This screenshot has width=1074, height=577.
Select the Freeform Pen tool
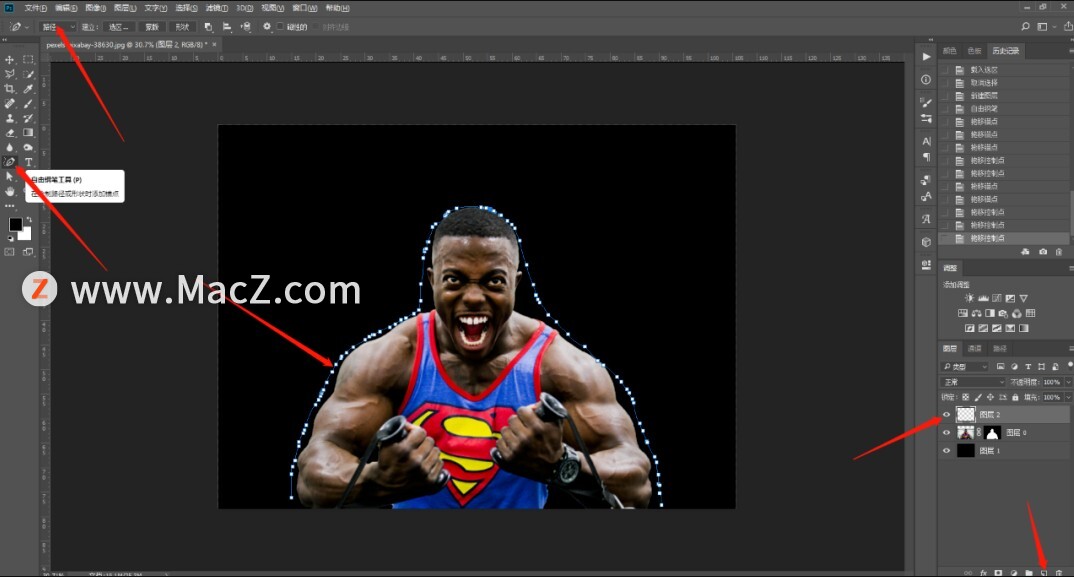click(9, 162)
